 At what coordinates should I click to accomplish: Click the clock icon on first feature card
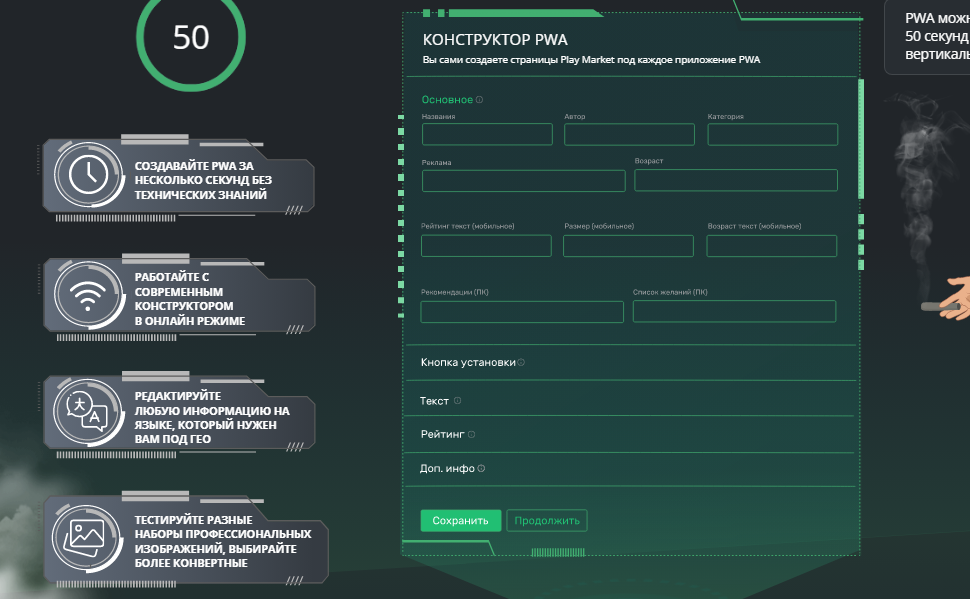coord(88,175)
